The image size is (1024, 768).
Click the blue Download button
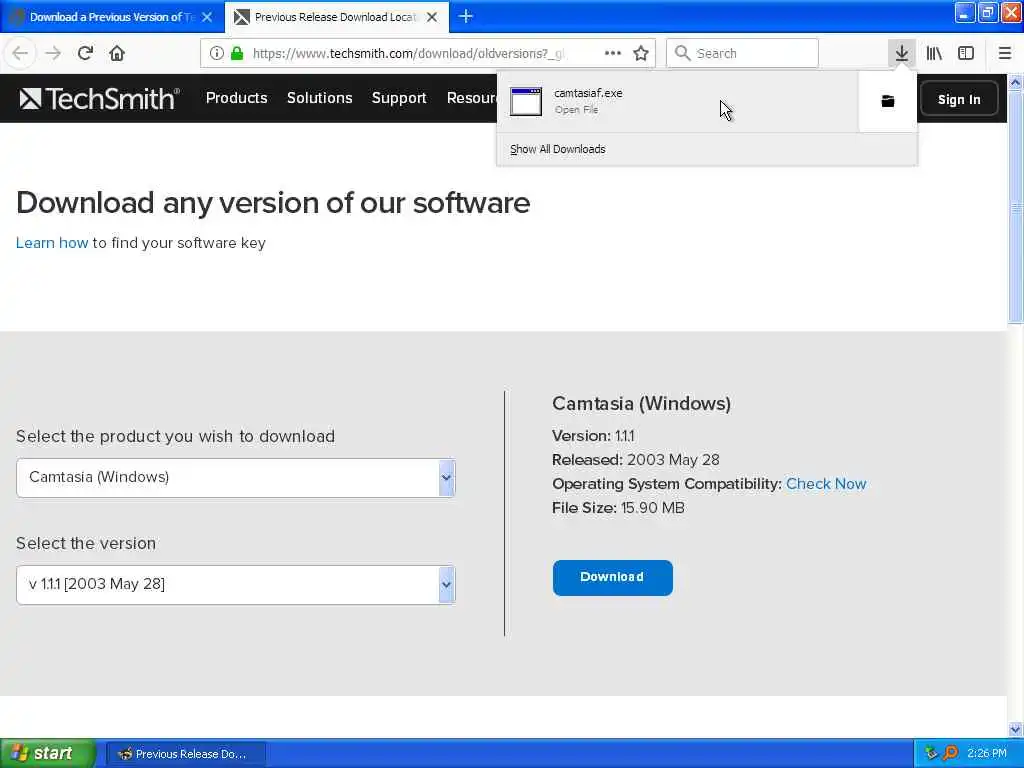[x=613, y=577]
